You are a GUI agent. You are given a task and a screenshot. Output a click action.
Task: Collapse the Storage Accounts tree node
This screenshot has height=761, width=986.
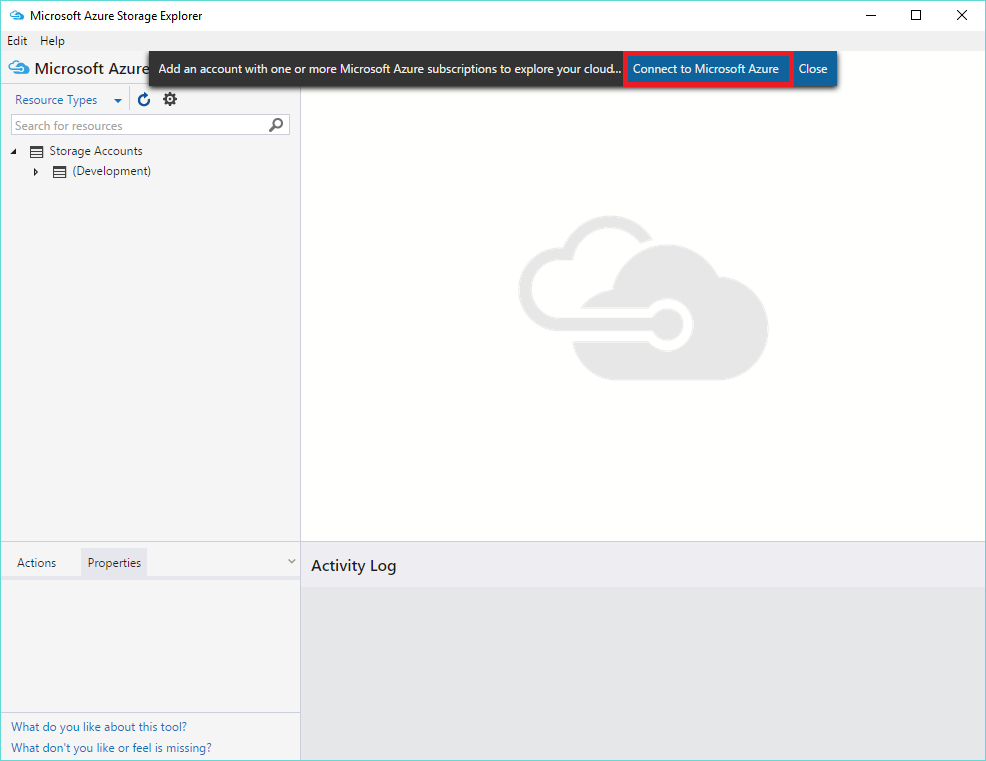pyautogui.click(x=14, y=151)
